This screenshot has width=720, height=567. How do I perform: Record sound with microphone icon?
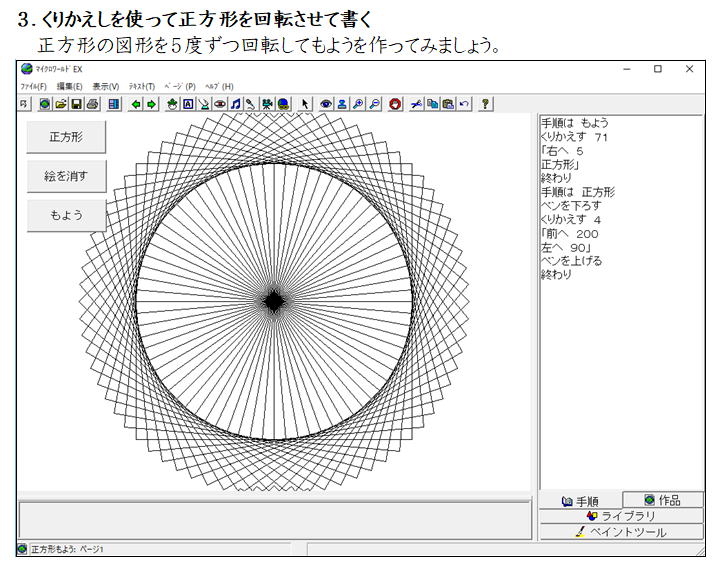[251, 104]
